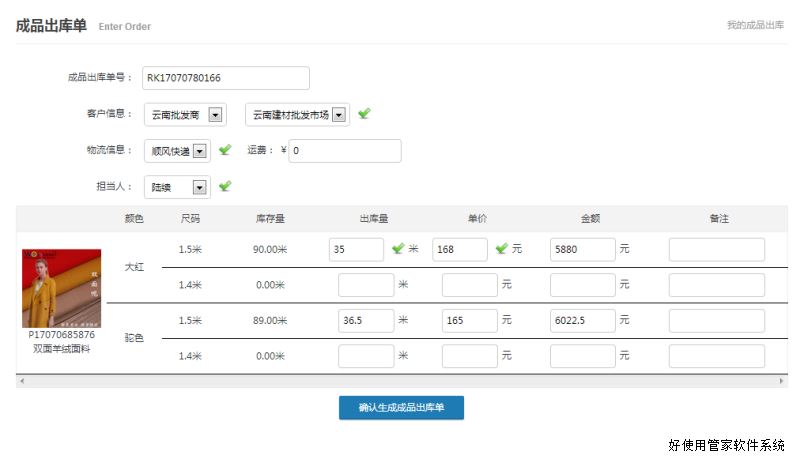
Task: Click the quantity field containing 36.5
Action: point(365,321)
